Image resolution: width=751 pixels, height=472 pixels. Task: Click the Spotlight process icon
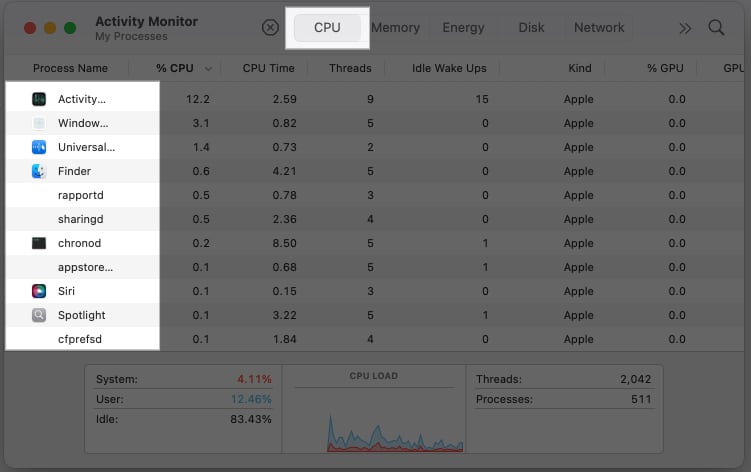pos(39,315)
